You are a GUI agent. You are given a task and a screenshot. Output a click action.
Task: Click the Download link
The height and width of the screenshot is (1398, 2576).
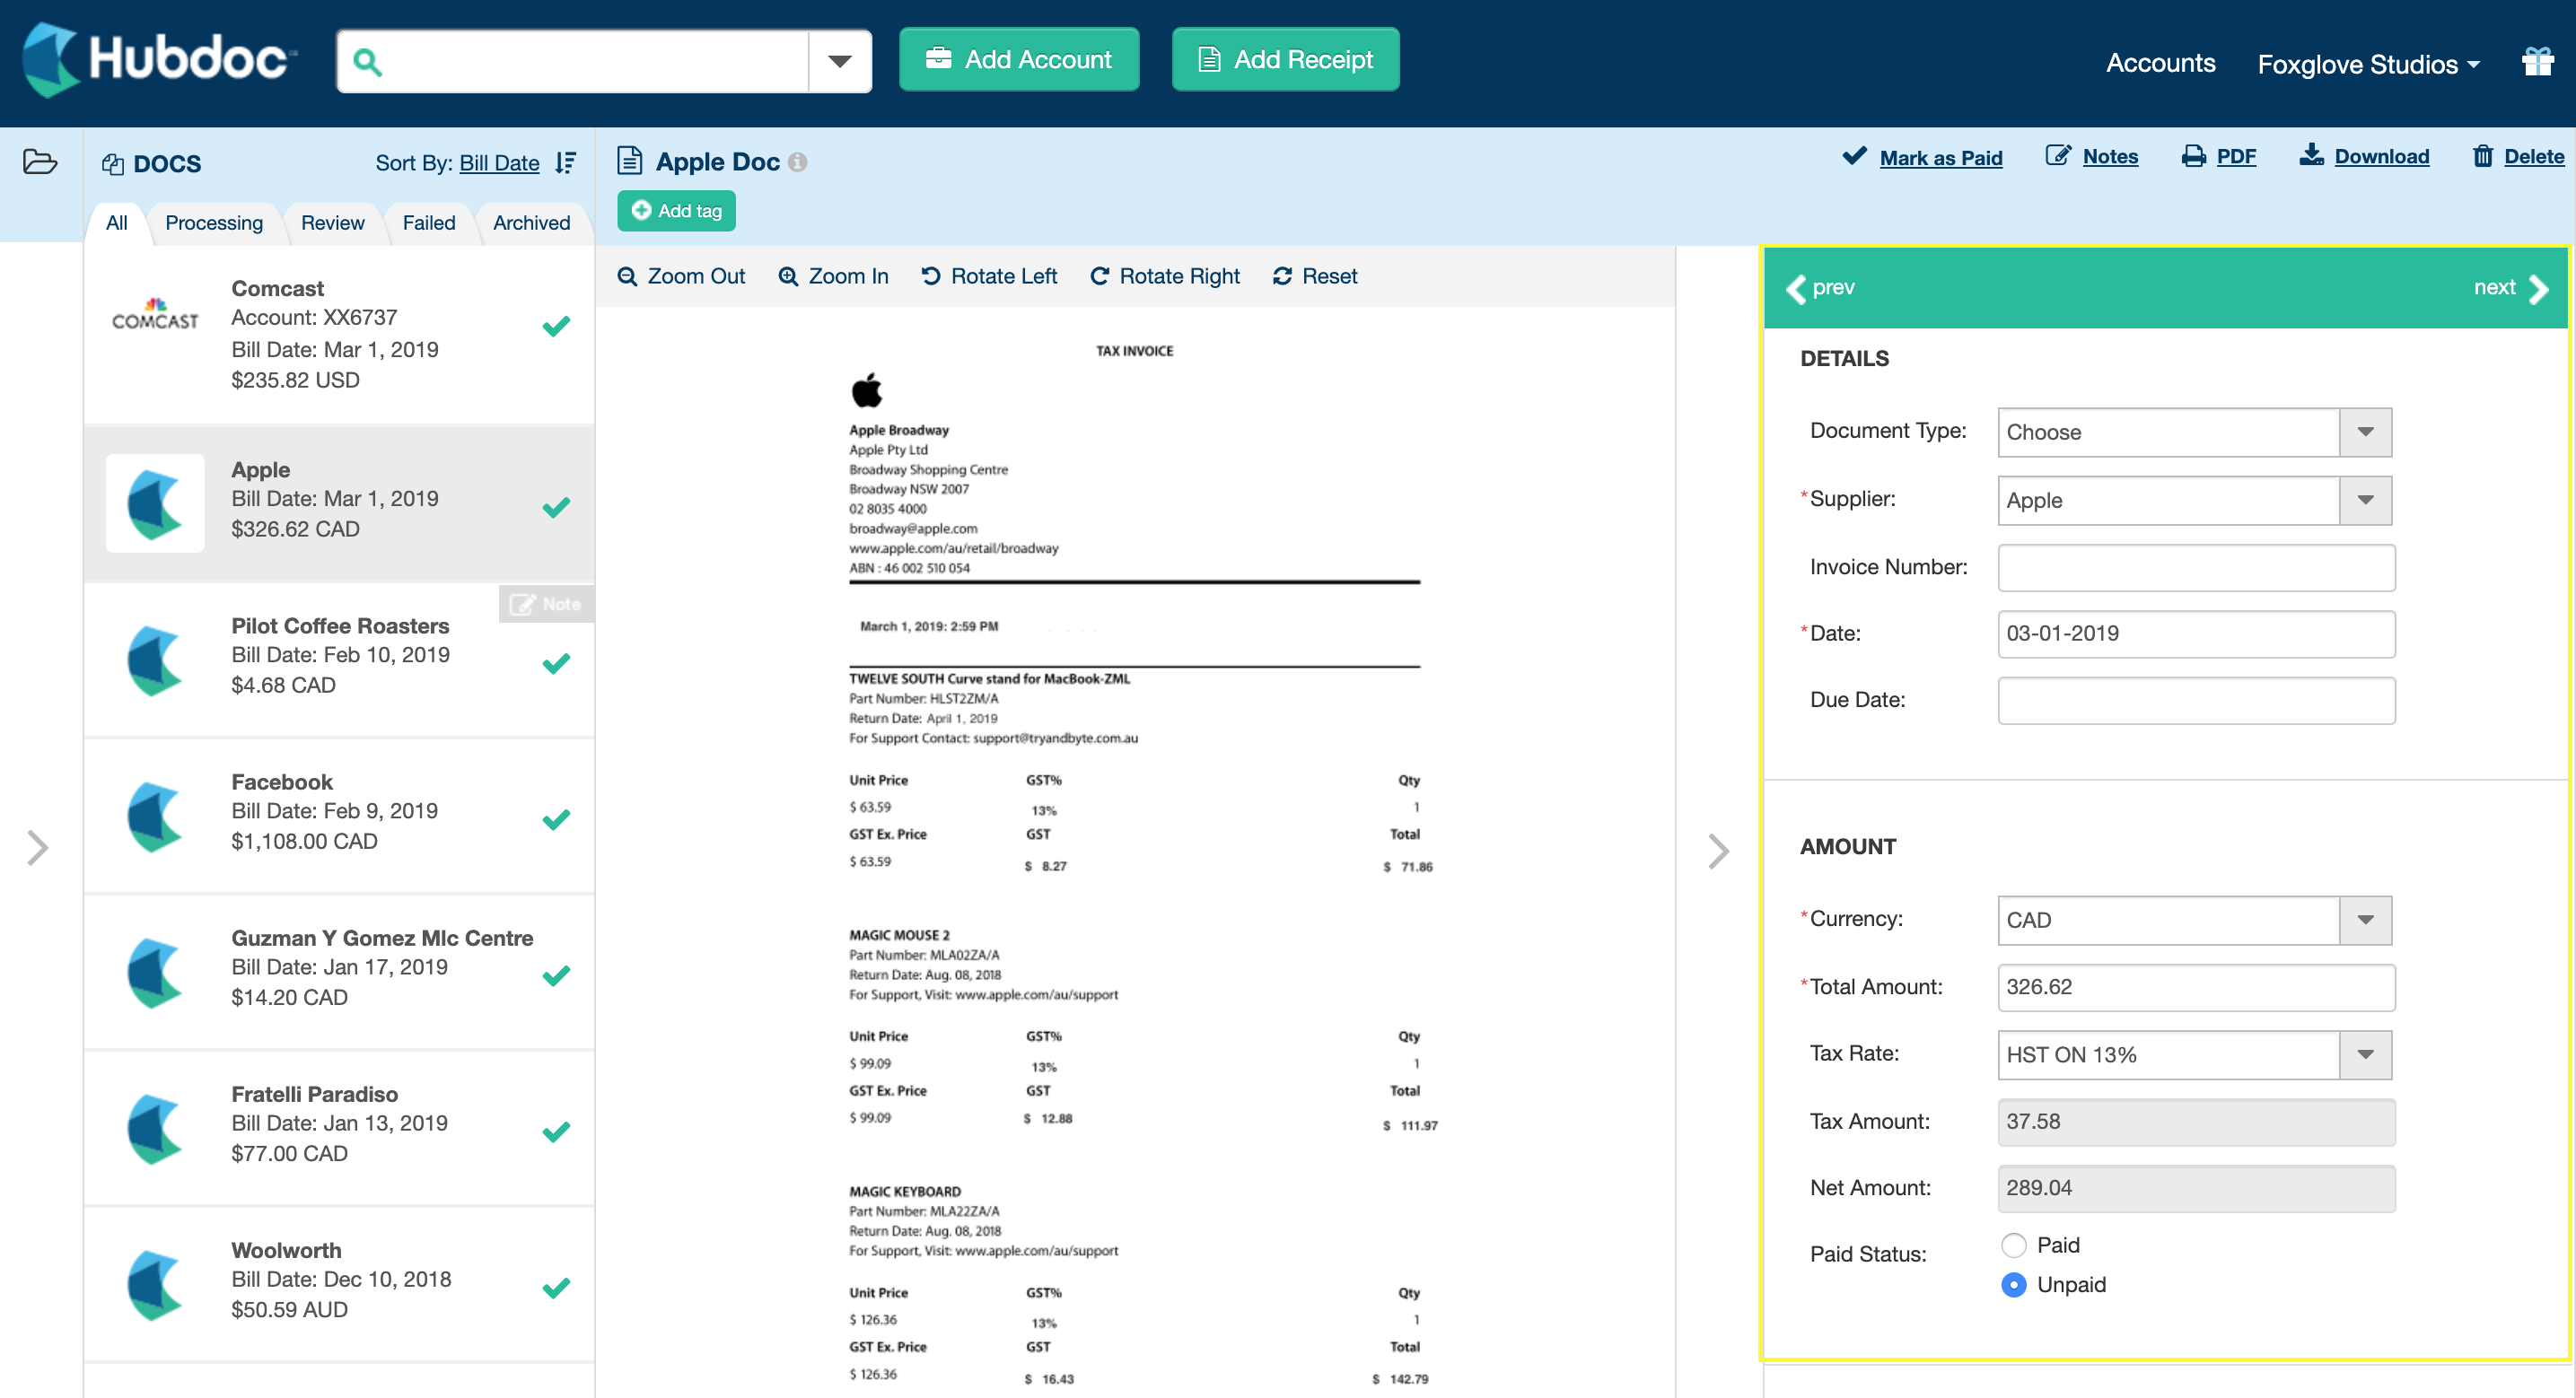click(x=2364, y=156)
